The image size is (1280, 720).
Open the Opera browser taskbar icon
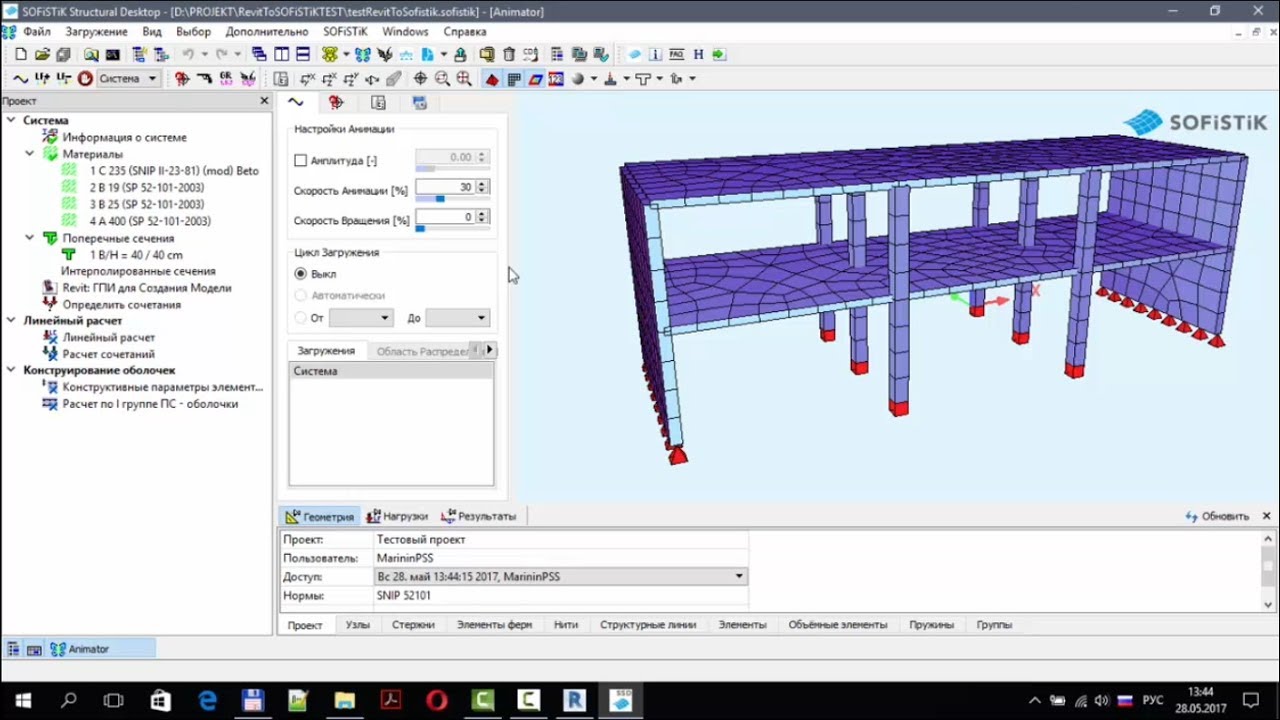[437, 701]
